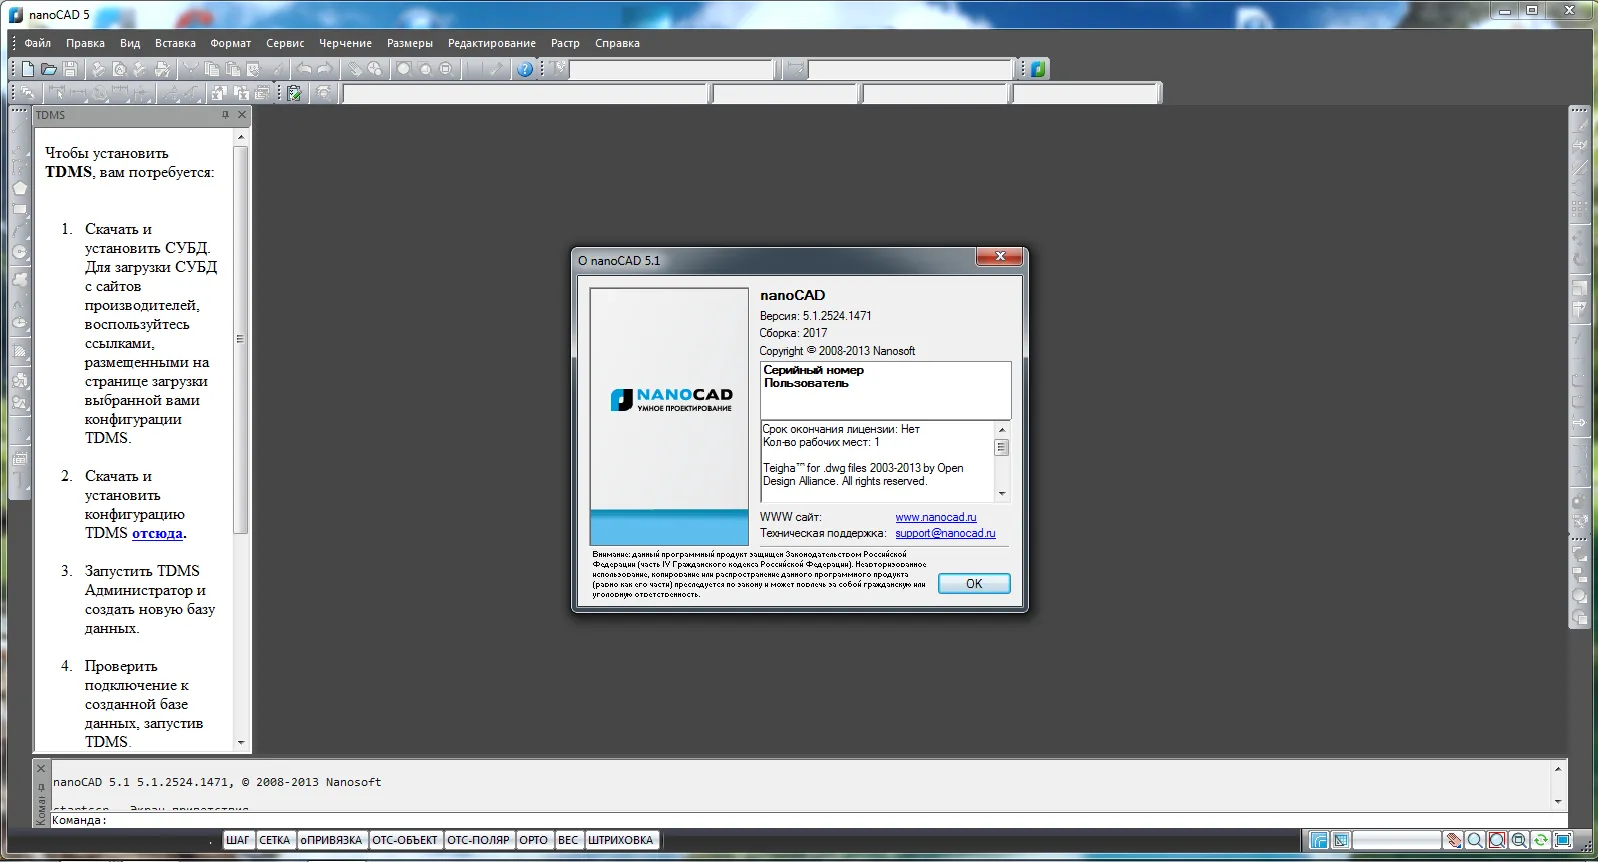This screenshot has height=862, width=1598.
Task: Toggle ВЕС lineweight display
Action: click(x=568, y=840)
